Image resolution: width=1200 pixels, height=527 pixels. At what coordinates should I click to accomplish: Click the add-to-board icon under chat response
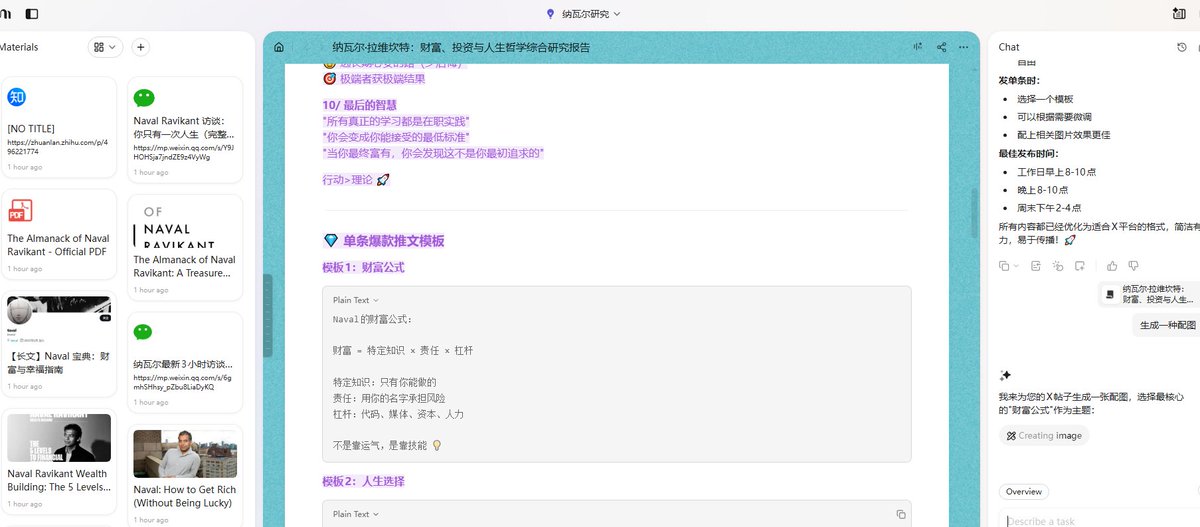coord(1080,266)
